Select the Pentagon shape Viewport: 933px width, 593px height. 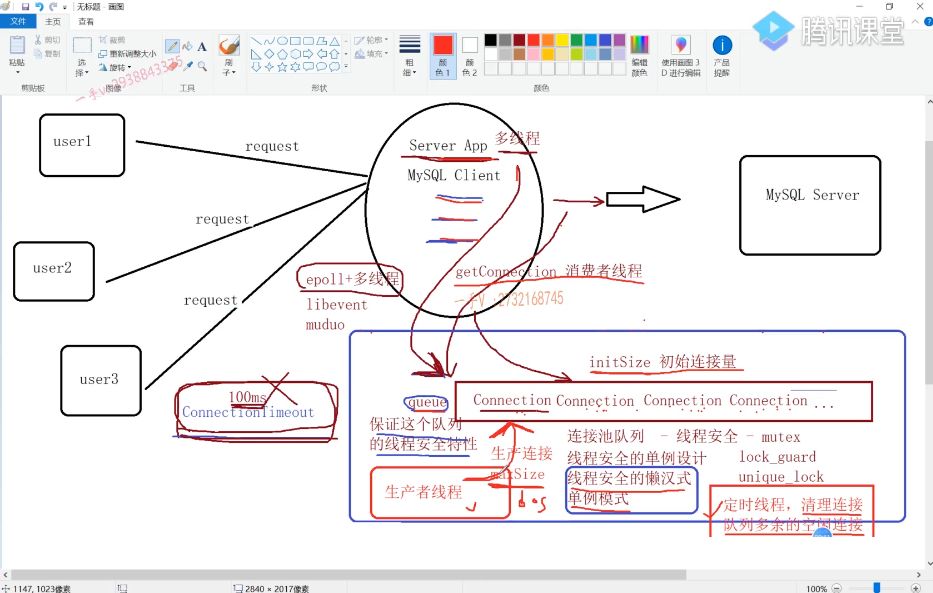[x=283, y=54]
